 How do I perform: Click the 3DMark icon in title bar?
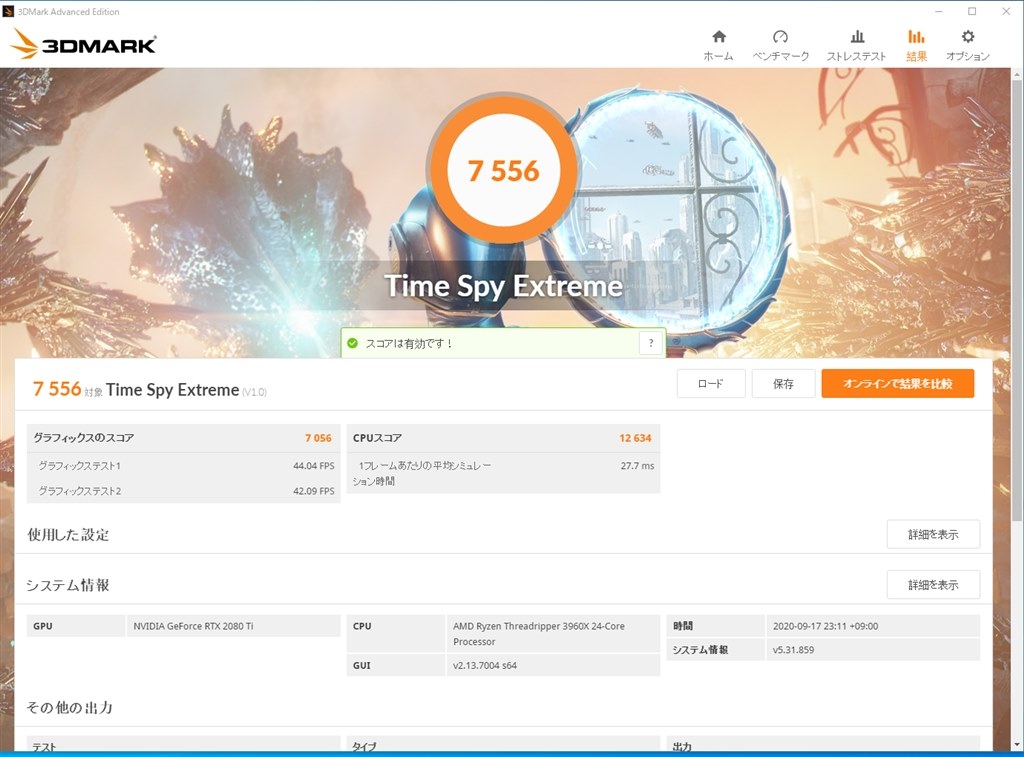[8, 12]
